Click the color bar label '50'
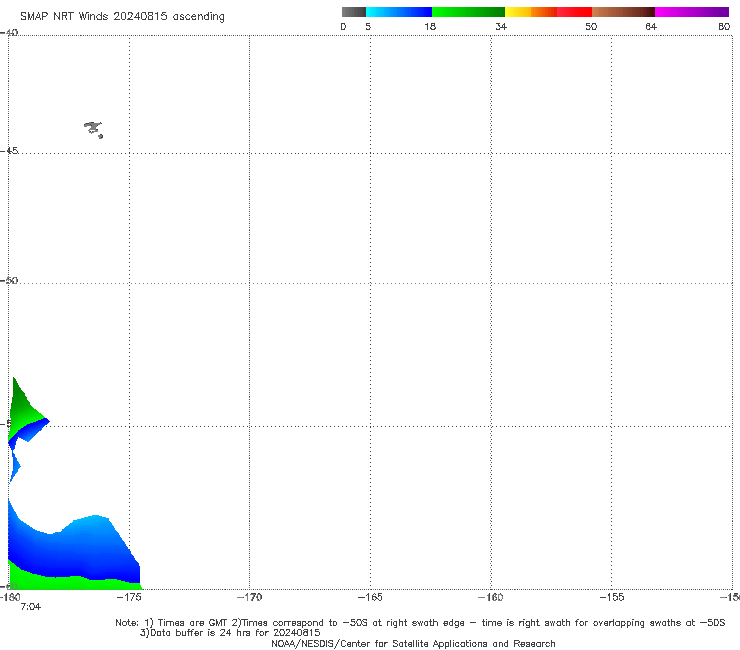This screenshot has height=650, width=740. (591, 26)
